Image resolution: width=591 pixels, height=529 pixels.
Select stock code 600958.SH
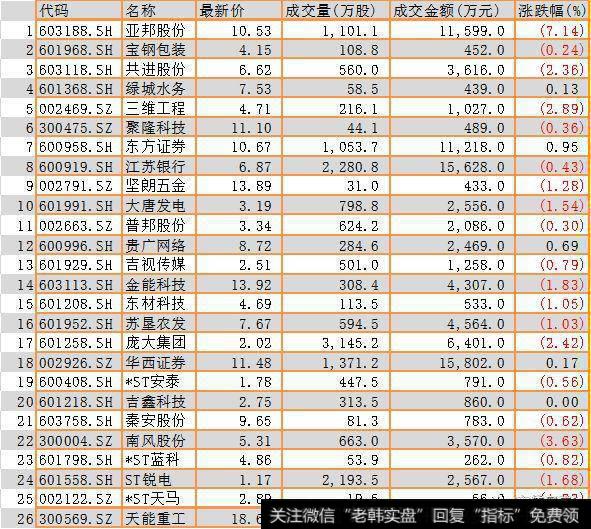point(76,147)
